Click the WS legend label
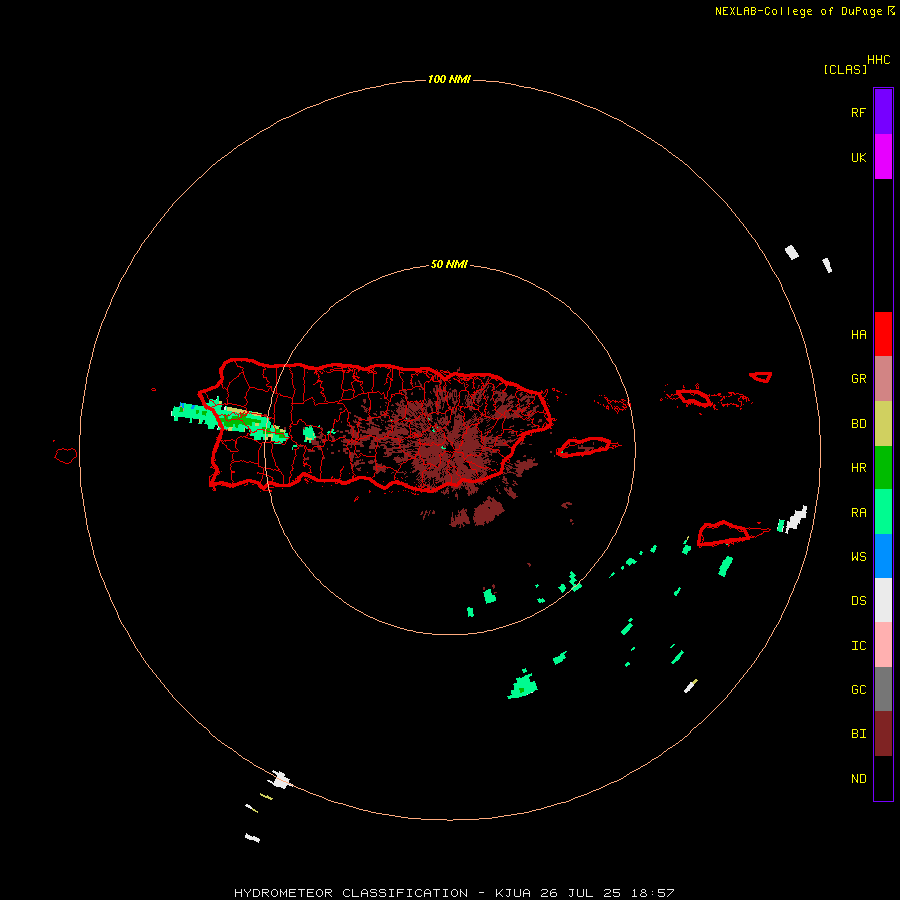 coord(858,557)
